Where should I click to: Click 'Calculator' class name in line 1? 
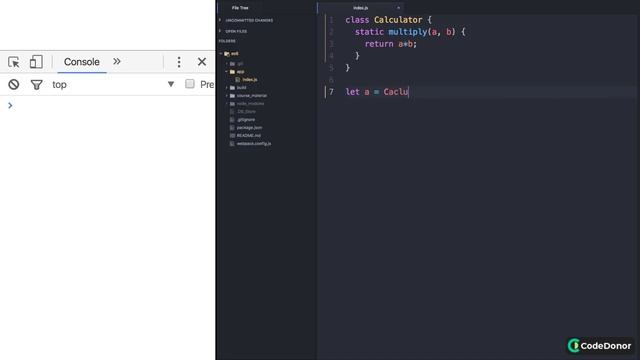click(x=398, y=20)
